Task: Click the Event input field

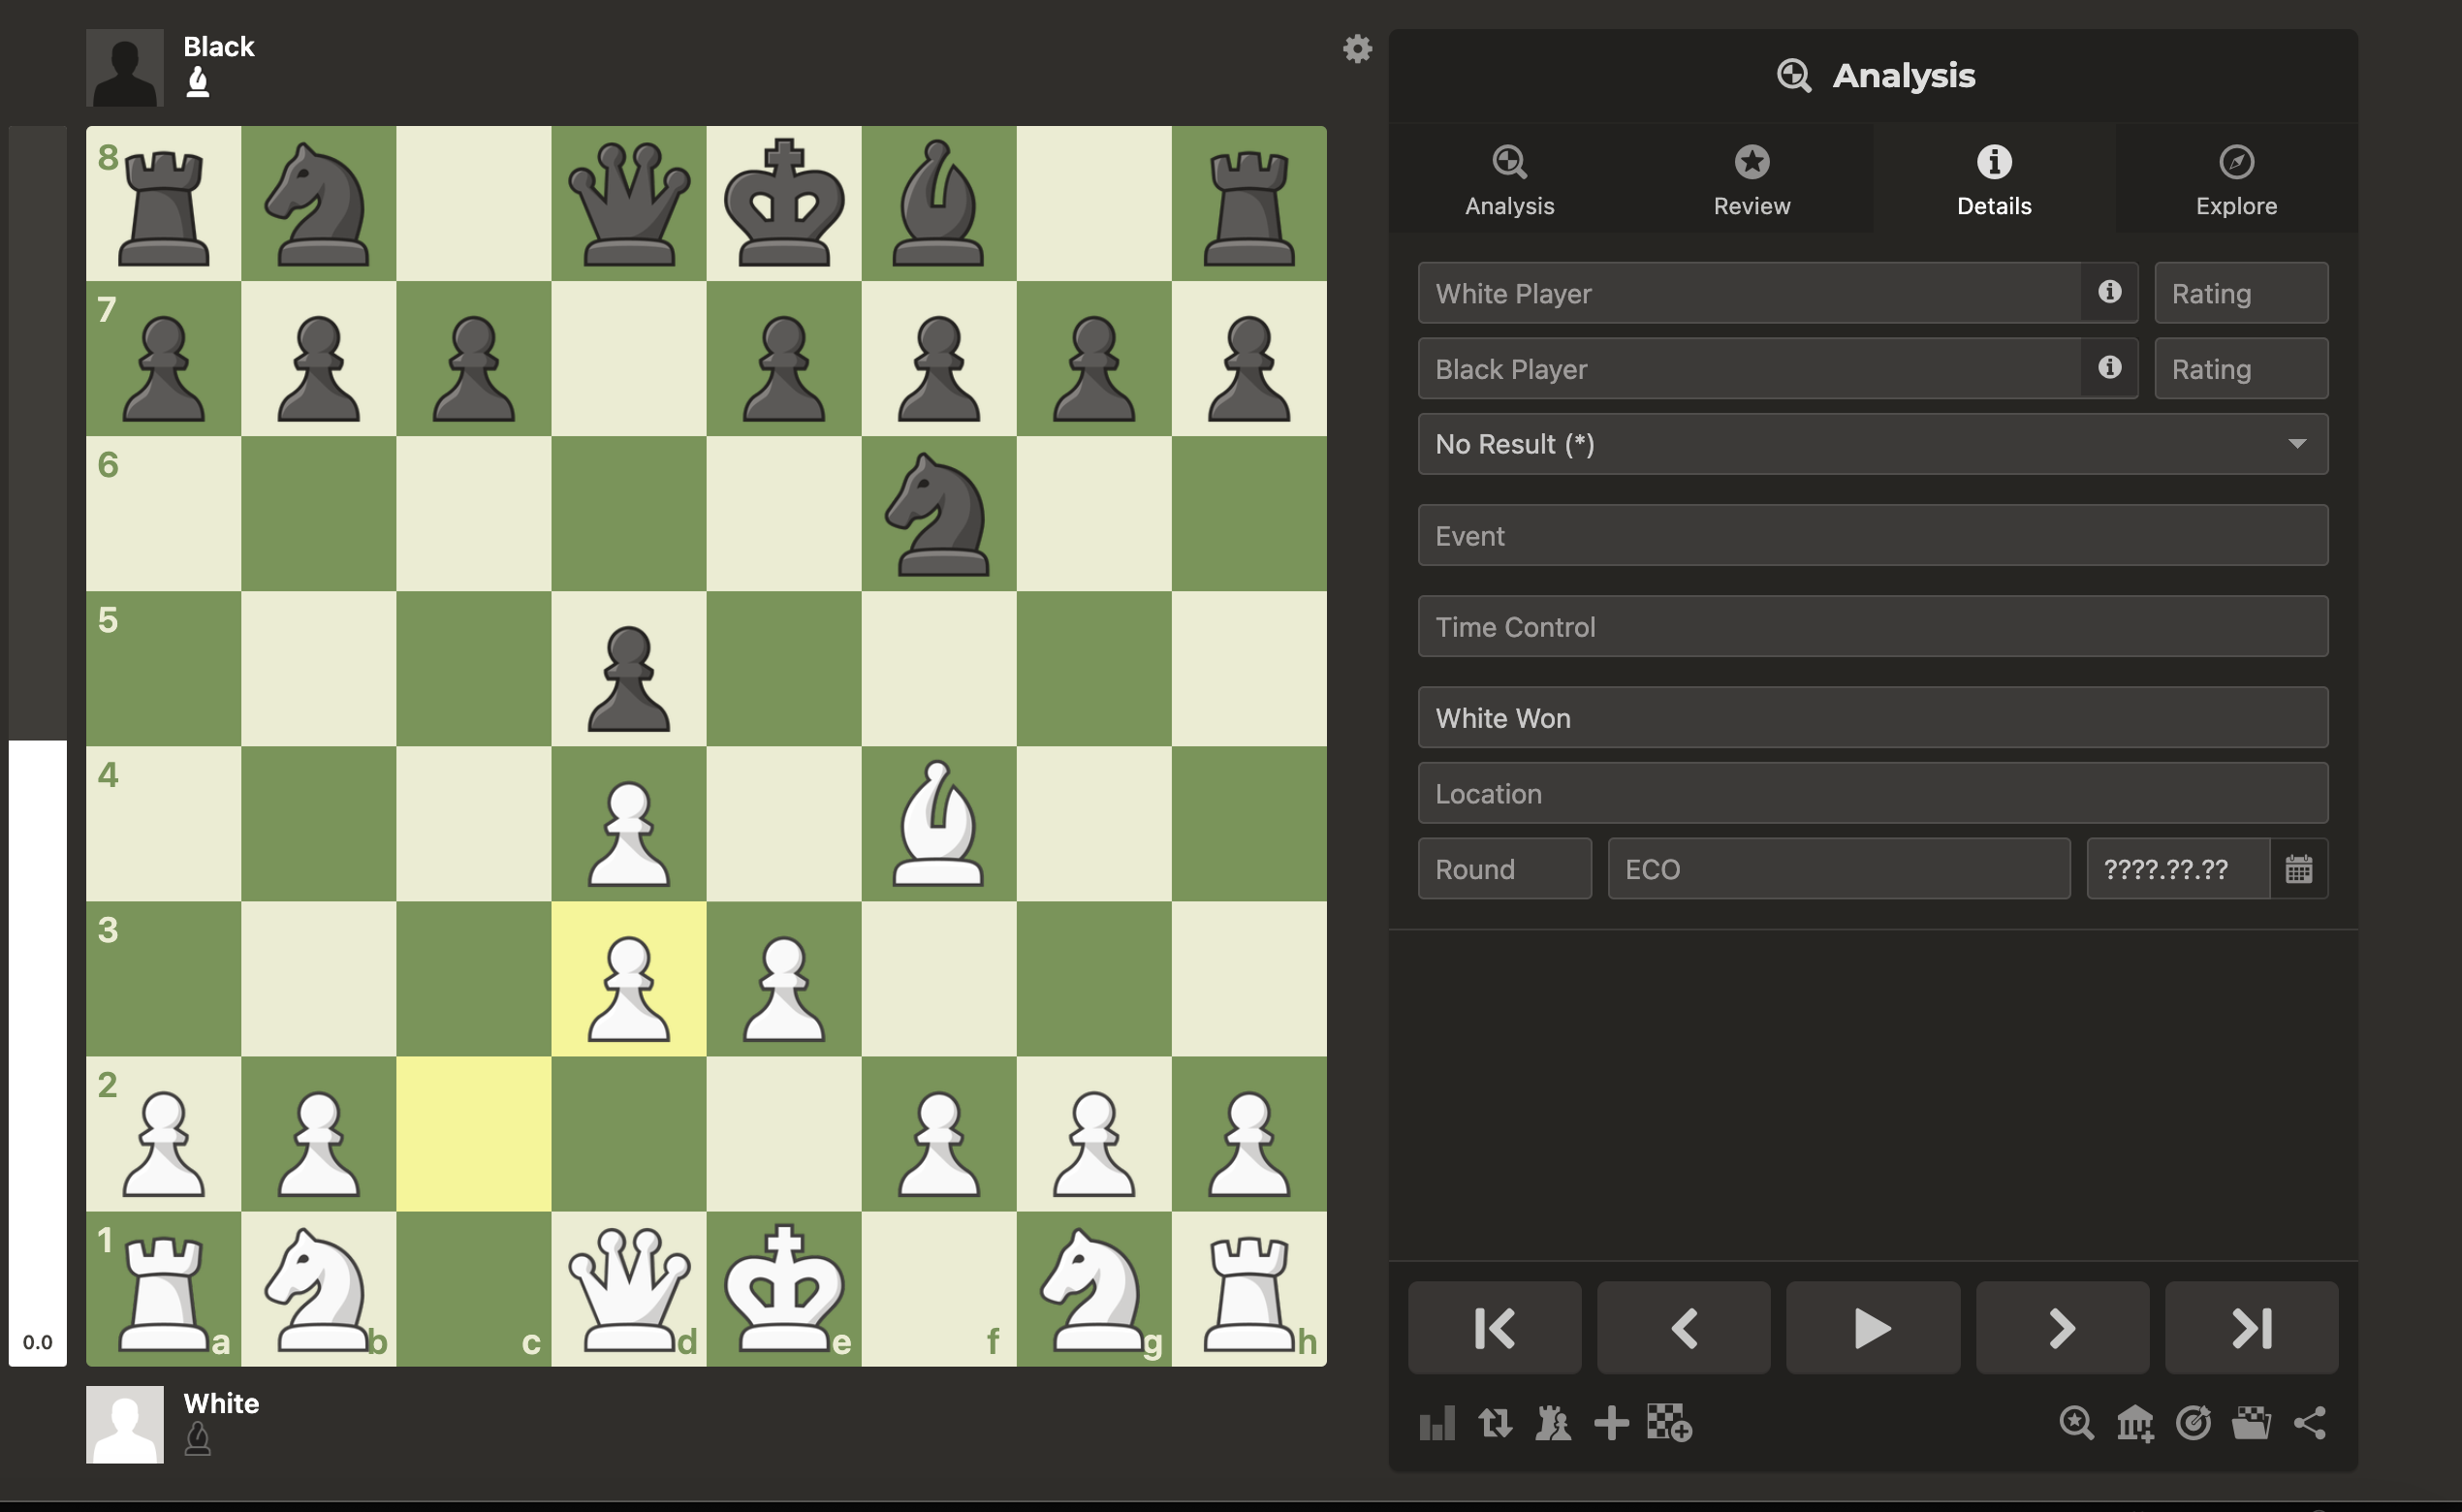Action: [x=1872, y=536]
